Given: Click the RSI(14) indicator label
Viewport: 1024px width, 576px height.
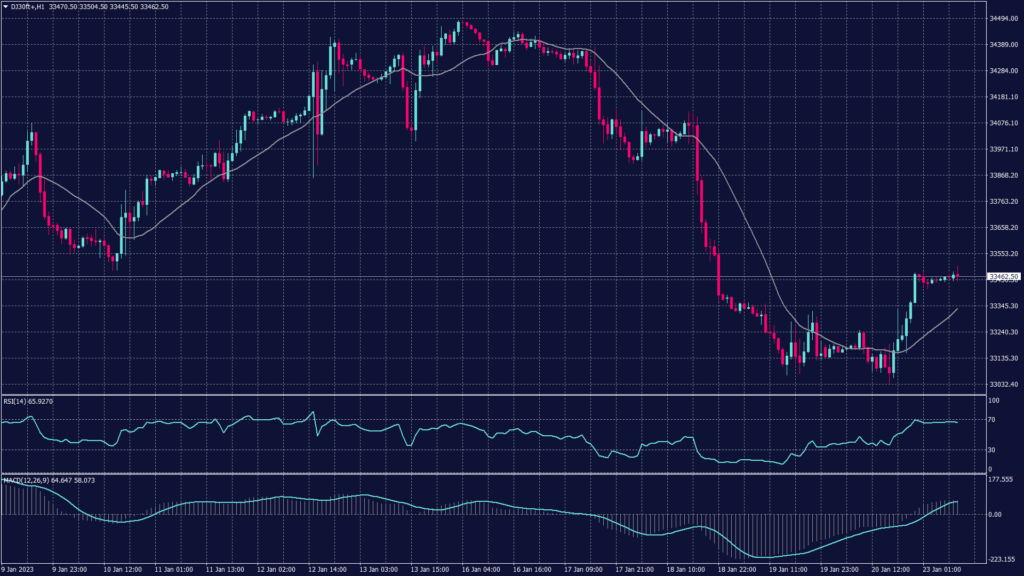Looking at the screenshot, I should 20,401.
